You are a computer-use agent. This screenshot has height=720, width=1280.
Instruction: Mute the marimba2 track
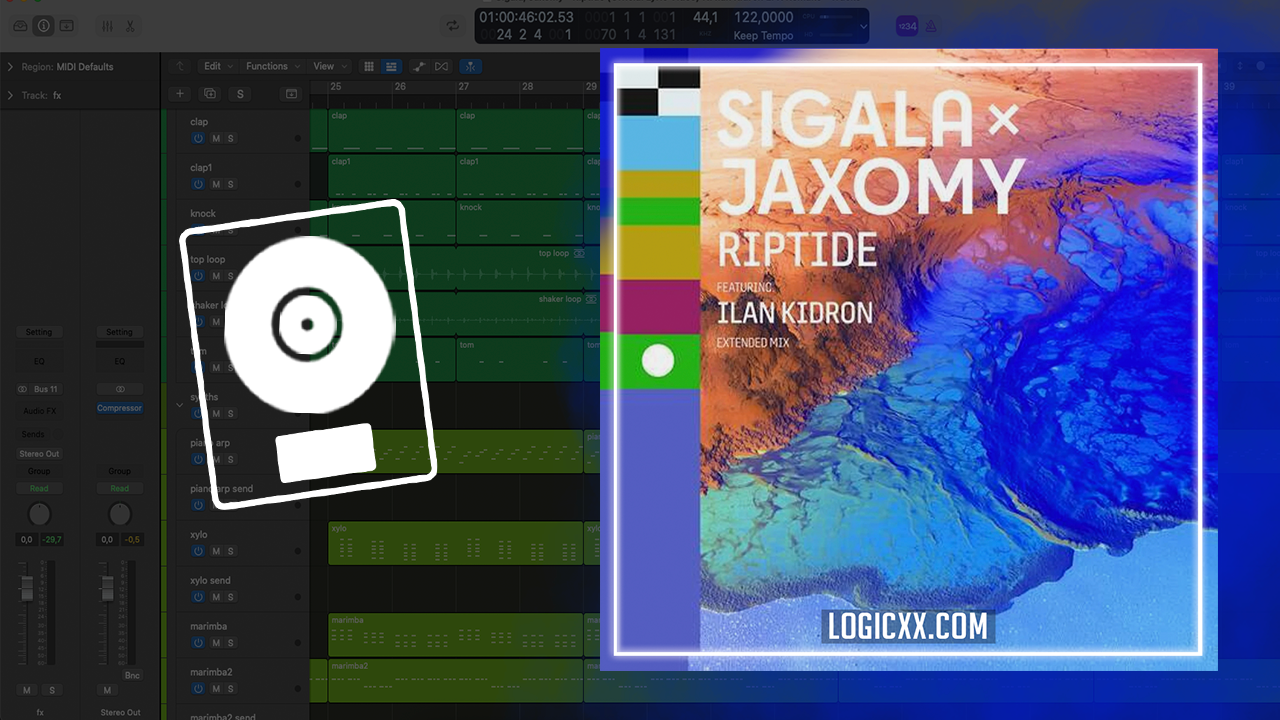[x=216, y=689]
